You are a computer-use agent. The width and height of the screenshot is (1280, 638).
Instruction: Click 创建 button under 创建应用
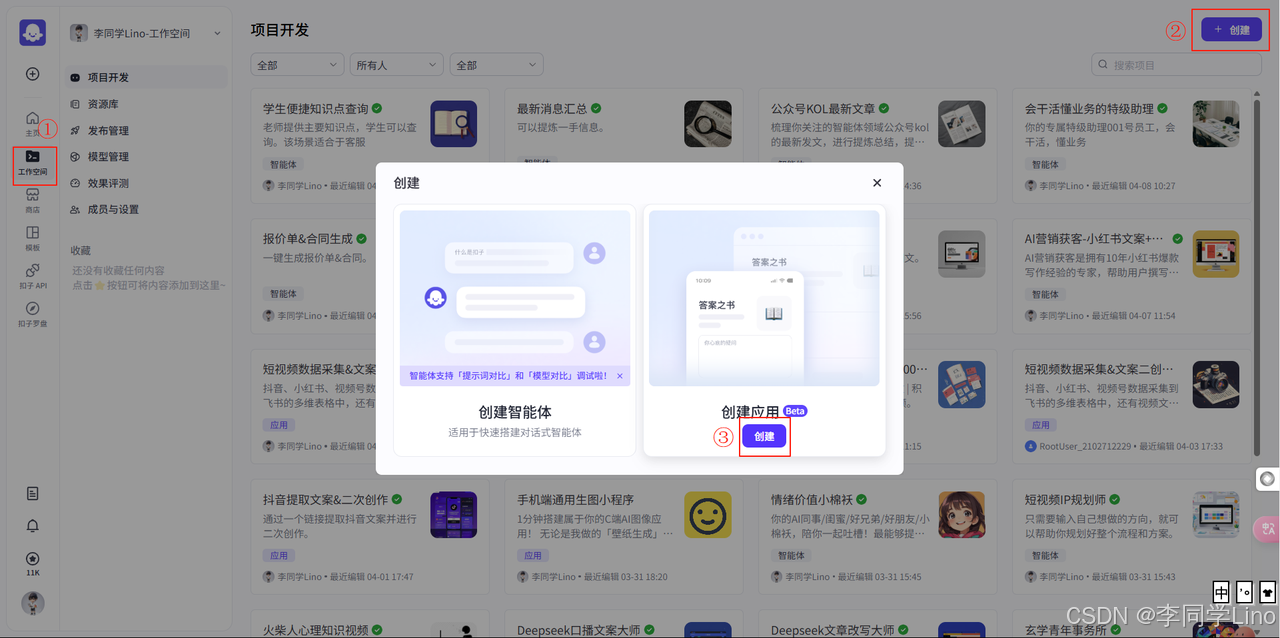tap(764, 436)
